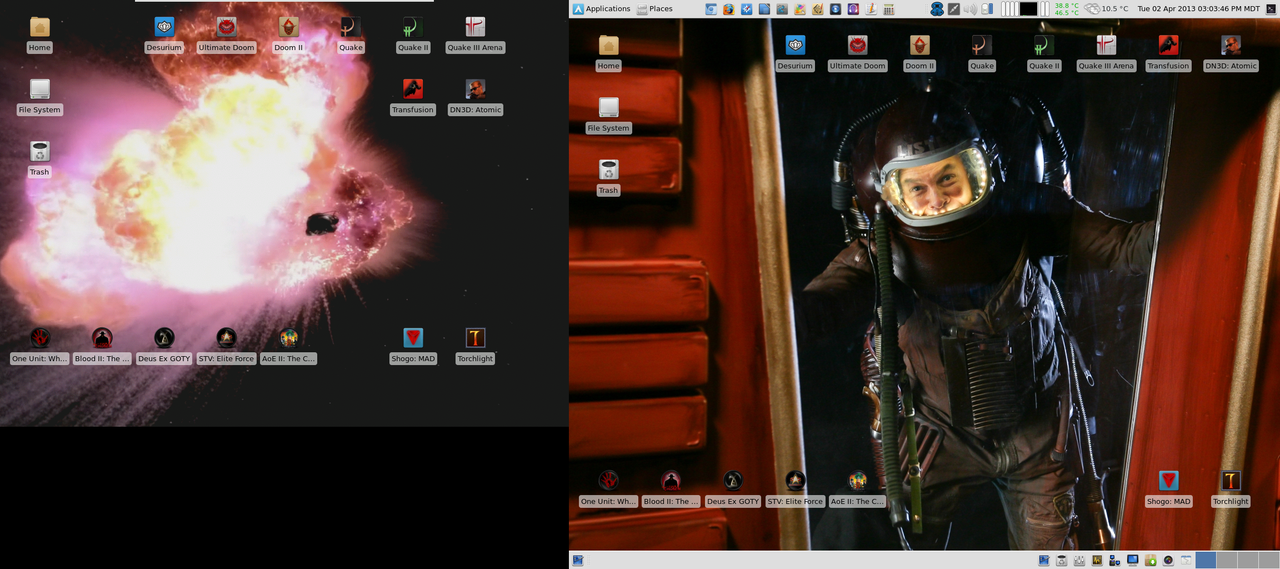Image resolution: width=1280 pixels, height=569 pixels.
Task: Click the volume speaker icon in panel
Action: [x=970, y=9]
